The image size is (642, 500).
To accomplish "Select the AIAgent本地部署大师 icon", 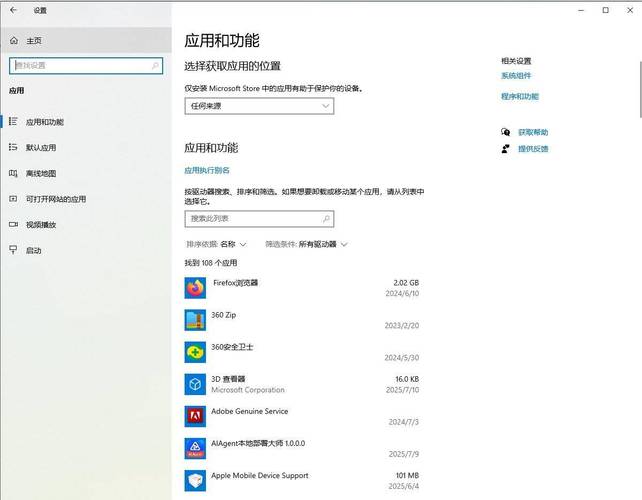I will [x=195, y=448].
